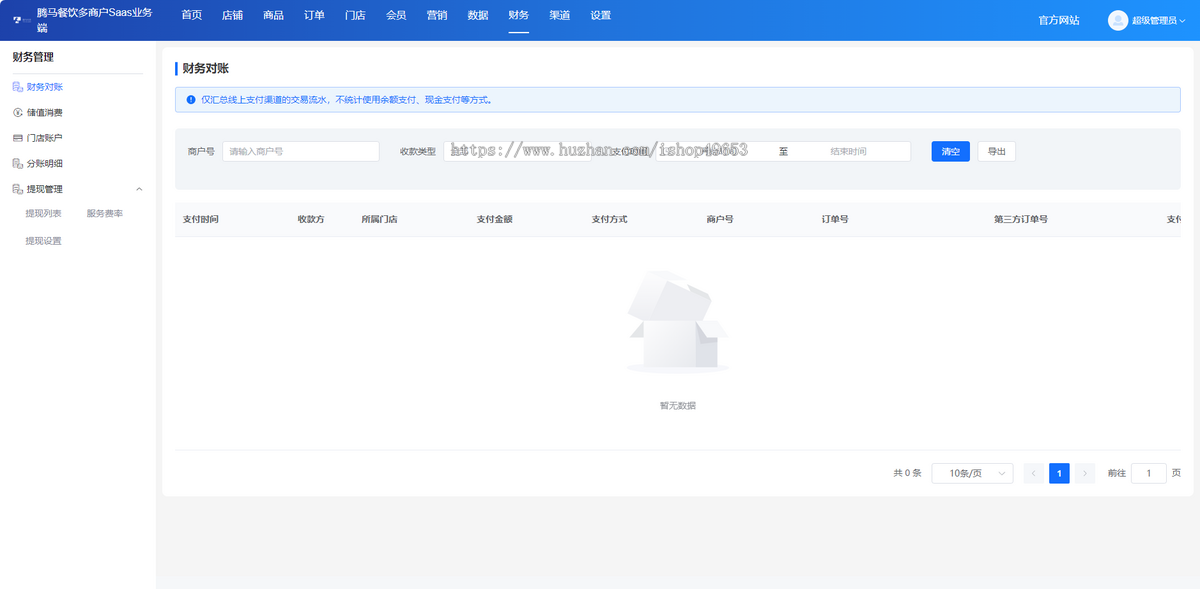
Task: Open the 营销 top menu
Action: [x=437, y=15]
